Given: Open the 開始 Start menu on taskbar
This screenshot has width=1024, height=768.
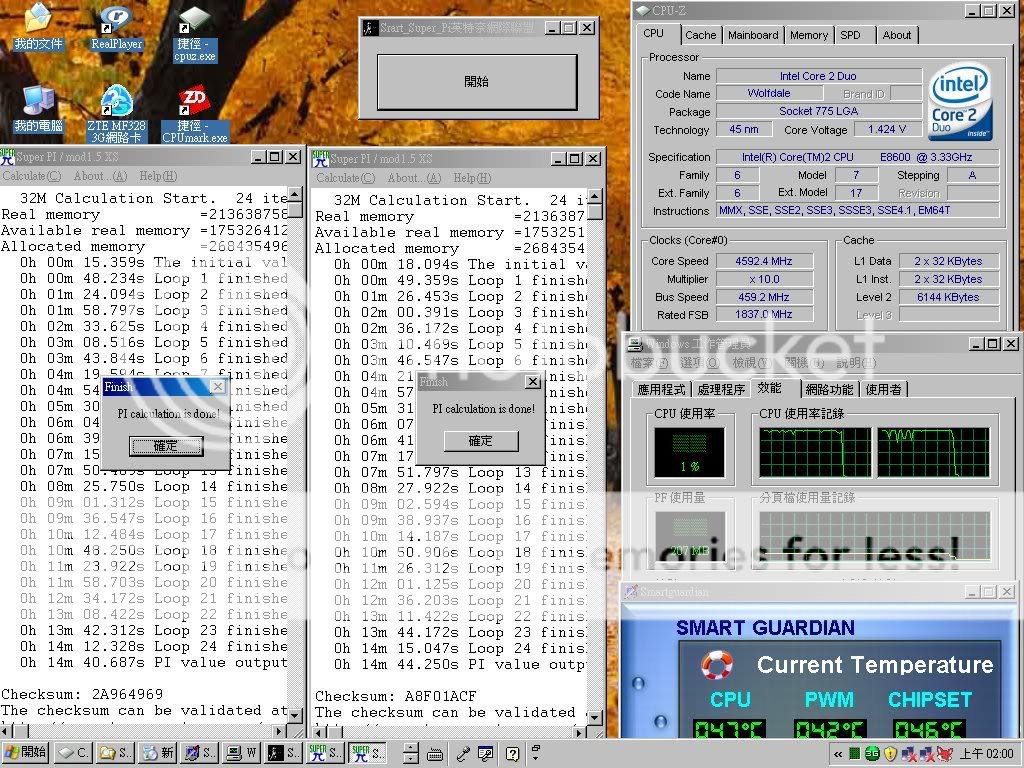Looking at the screenshot, I should pos(26,753).
